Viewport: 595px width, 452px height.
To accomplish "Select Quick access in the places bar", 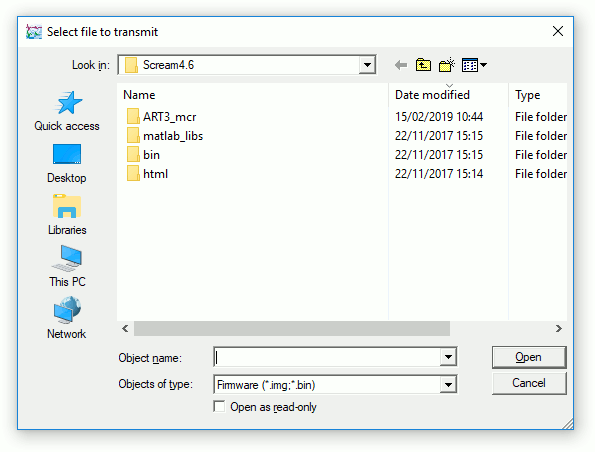I will pos(67,111).
